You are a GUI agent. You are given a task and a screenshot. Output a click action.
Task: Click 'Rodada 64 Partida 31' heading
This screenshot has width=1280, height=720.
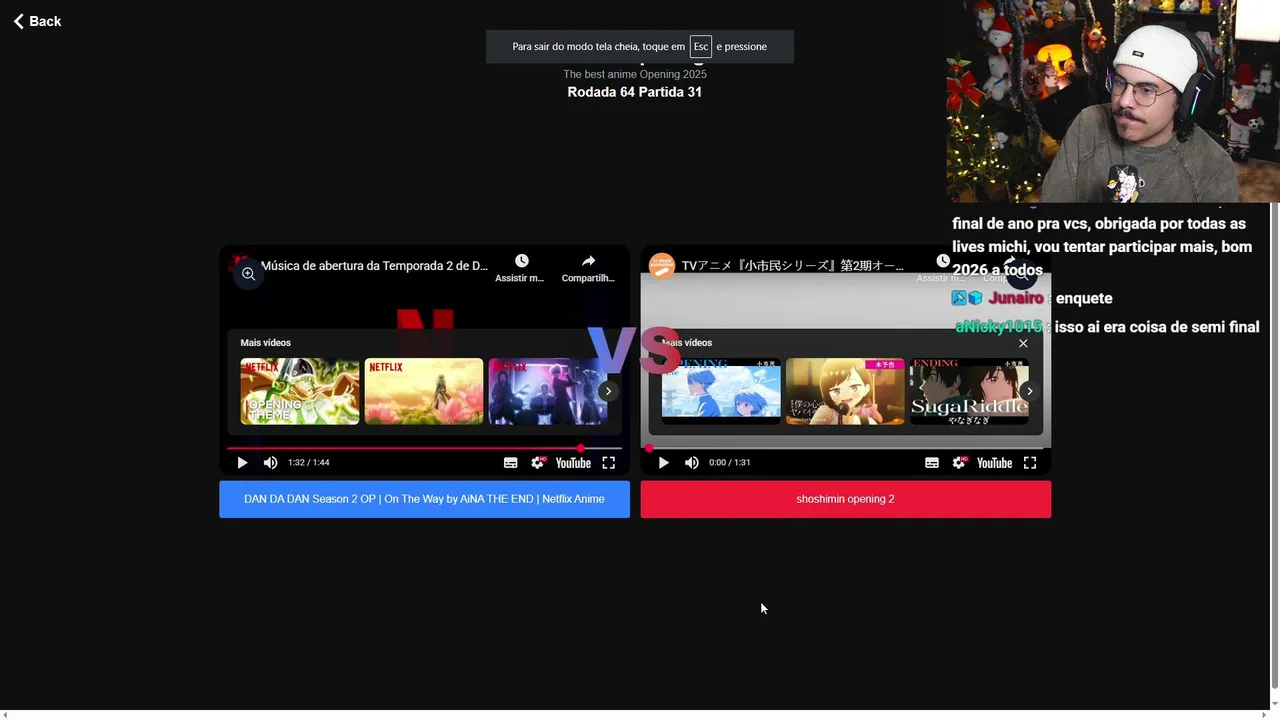pyautogui.click(x=634, y=92)
